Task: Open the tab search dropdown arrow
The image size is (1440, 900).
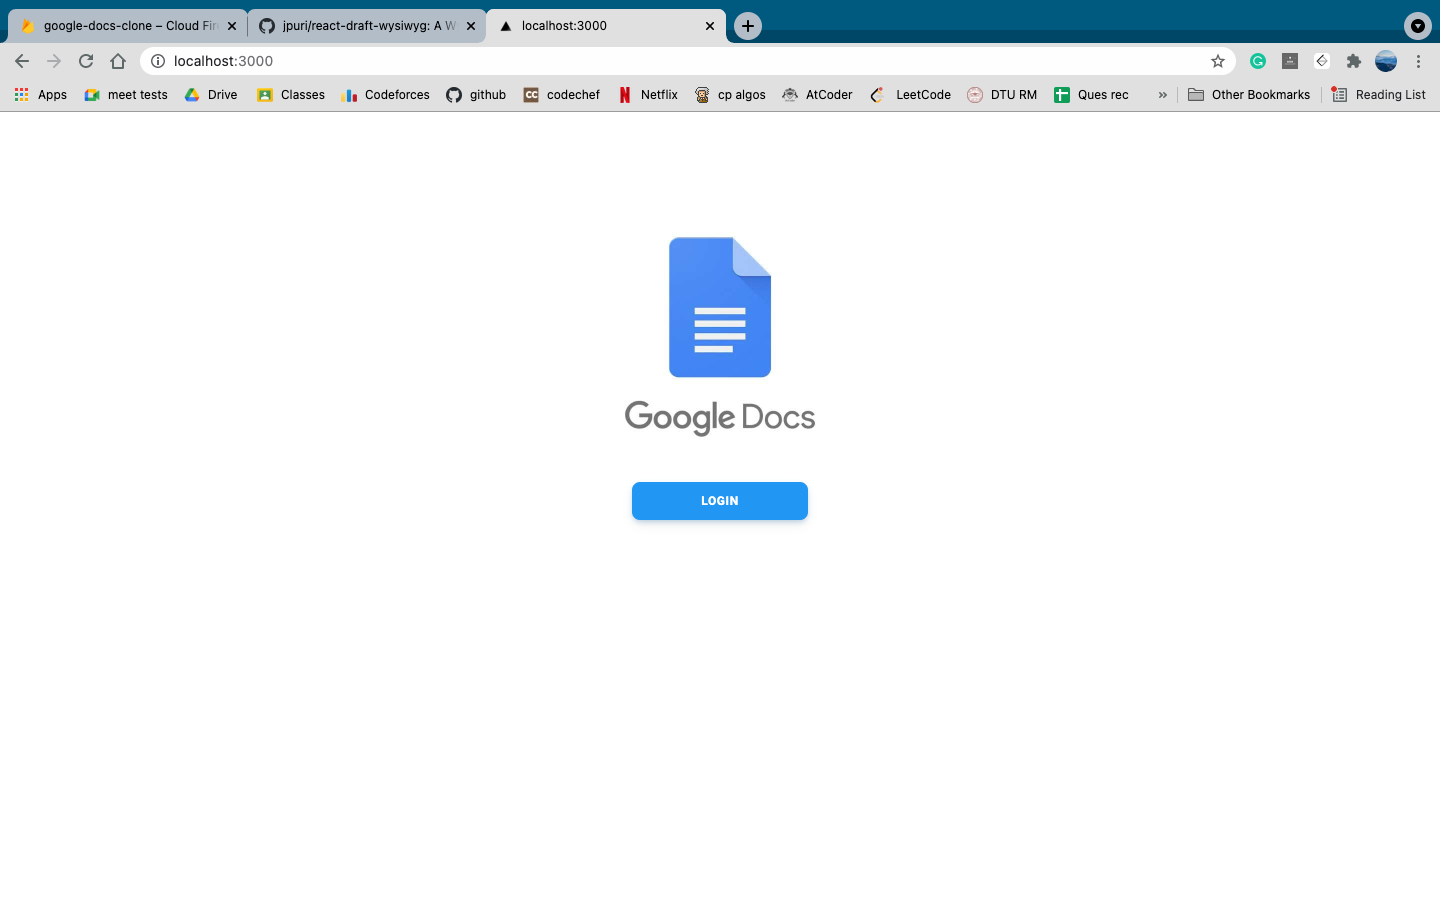Action: 1418,26
